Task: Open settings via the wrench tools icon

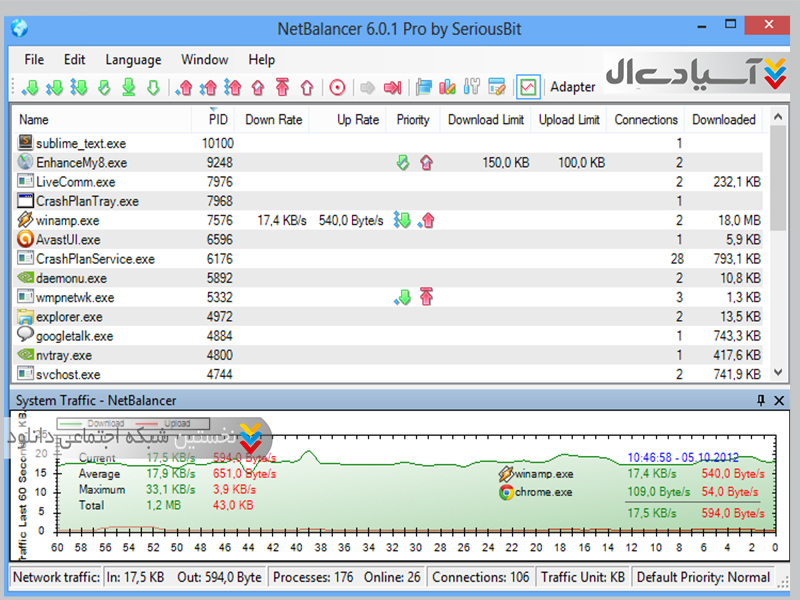Action: coord(473,88)
